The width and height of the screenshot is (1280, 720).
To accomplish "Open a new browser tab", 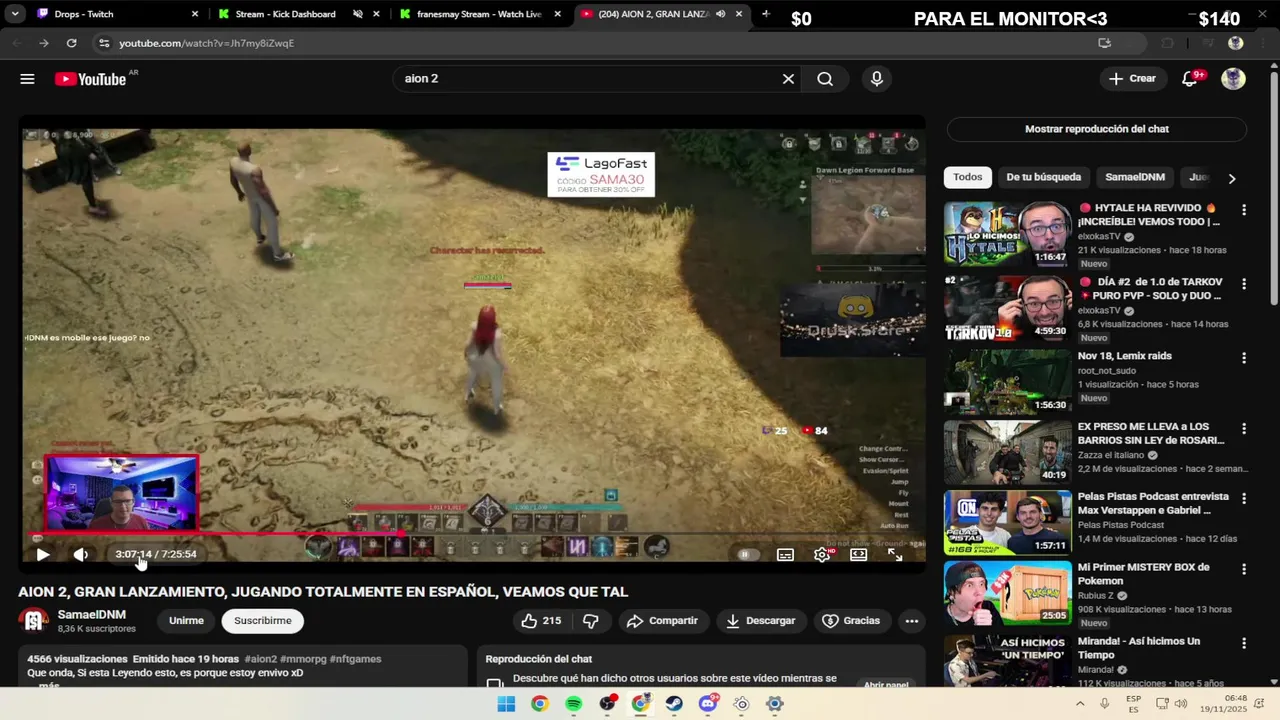I will coord(766,14).
